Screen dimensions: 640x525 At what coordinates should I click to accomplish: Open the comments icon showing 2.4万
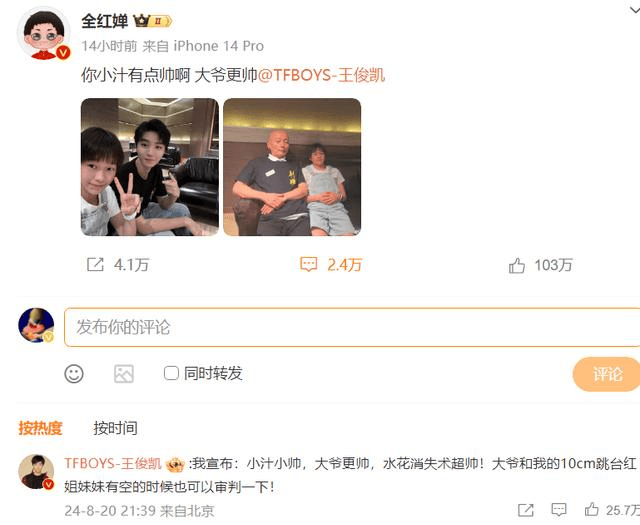(309, 265)
